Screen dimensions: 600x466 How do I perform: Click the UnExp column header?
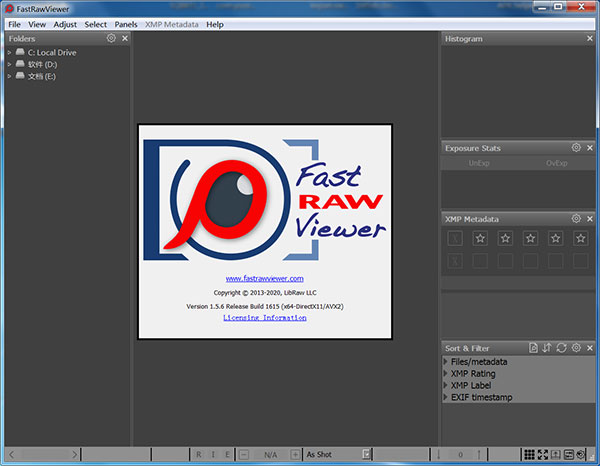479,163
